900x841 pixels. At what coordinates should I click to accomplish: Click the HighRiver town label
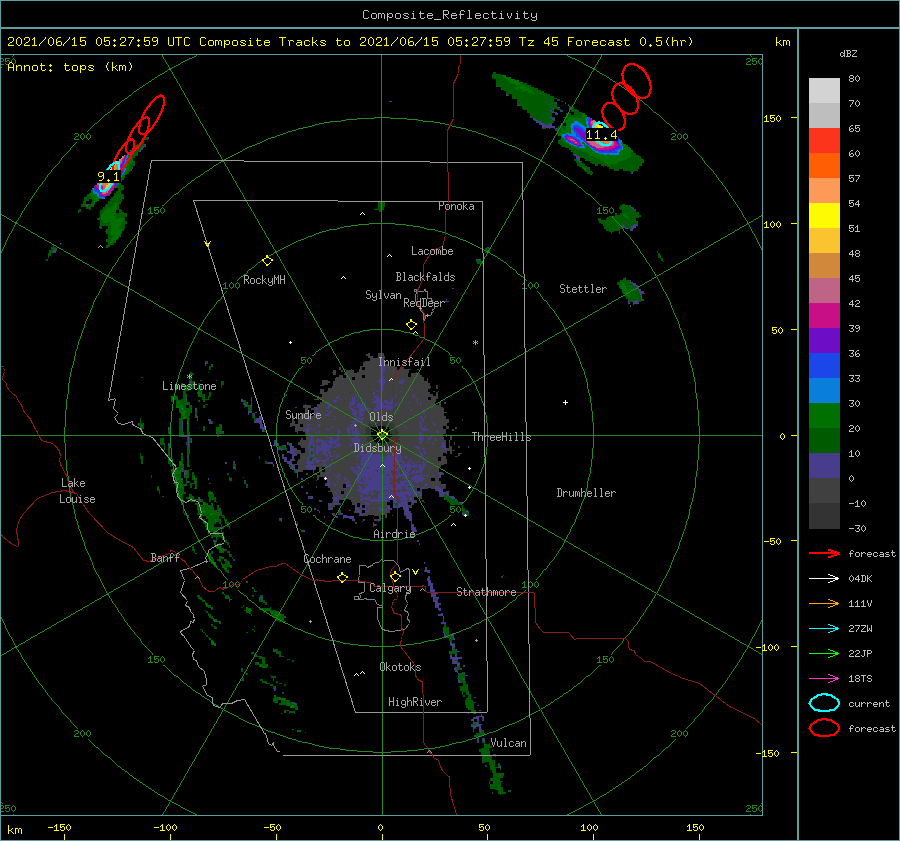(415, 702)
